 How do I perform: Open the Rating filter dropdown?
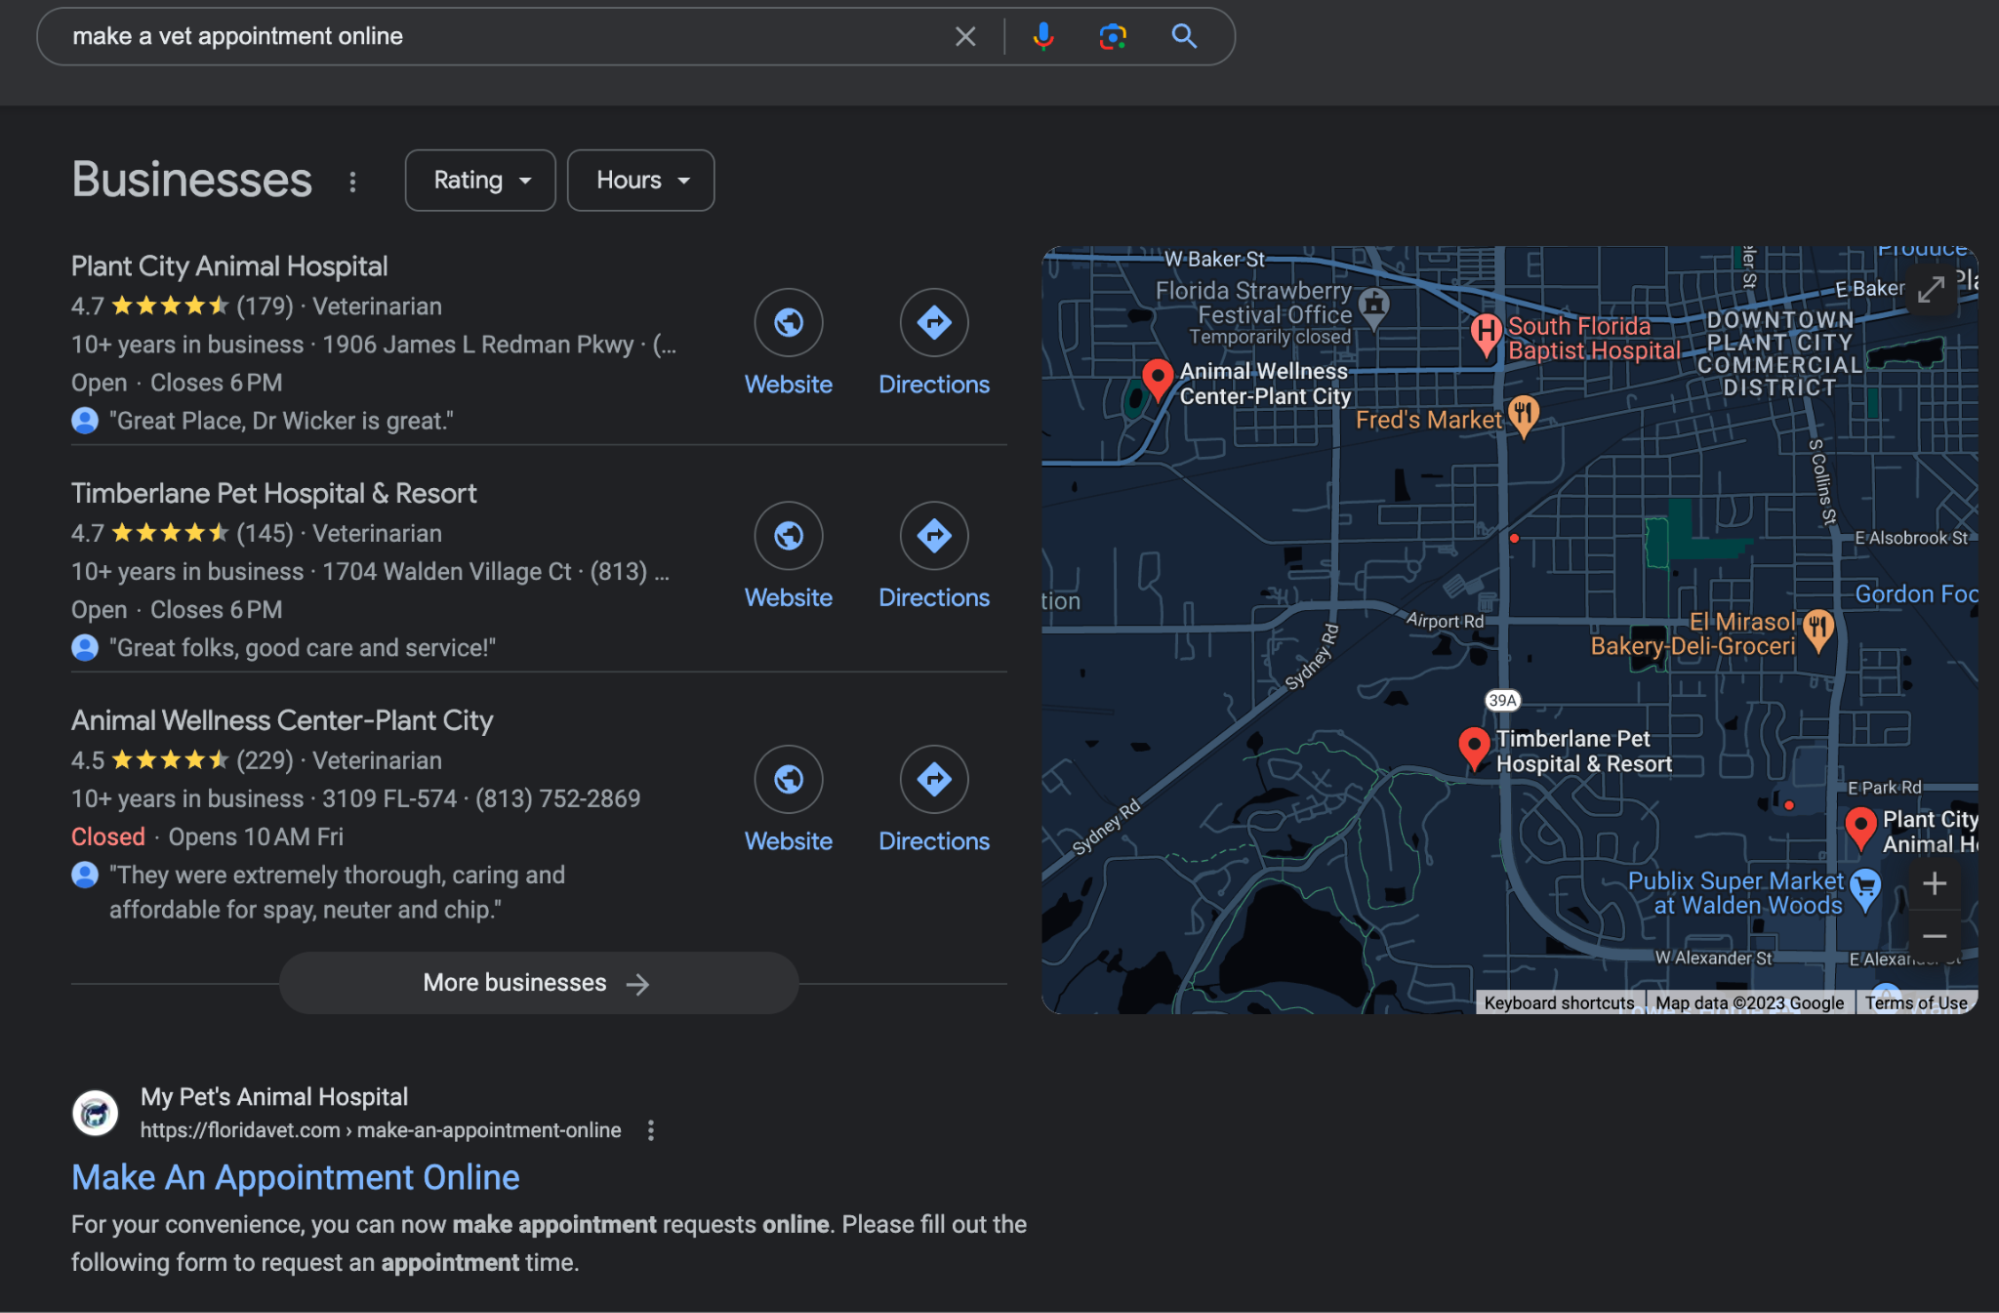click(480, 180)
